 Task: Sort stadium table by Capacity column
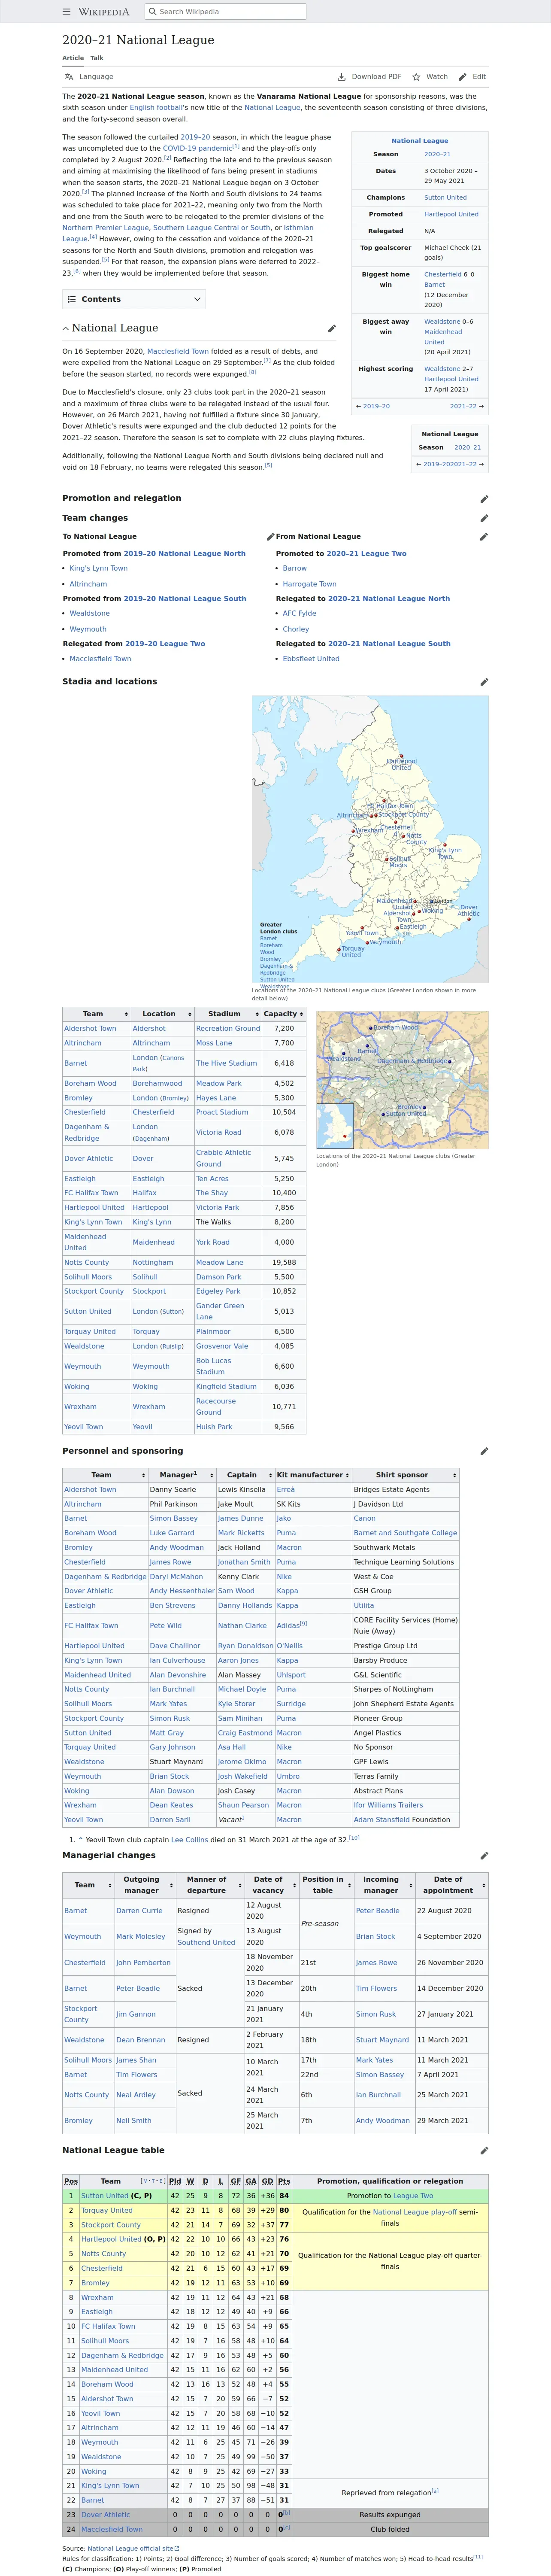(284, 1014)
